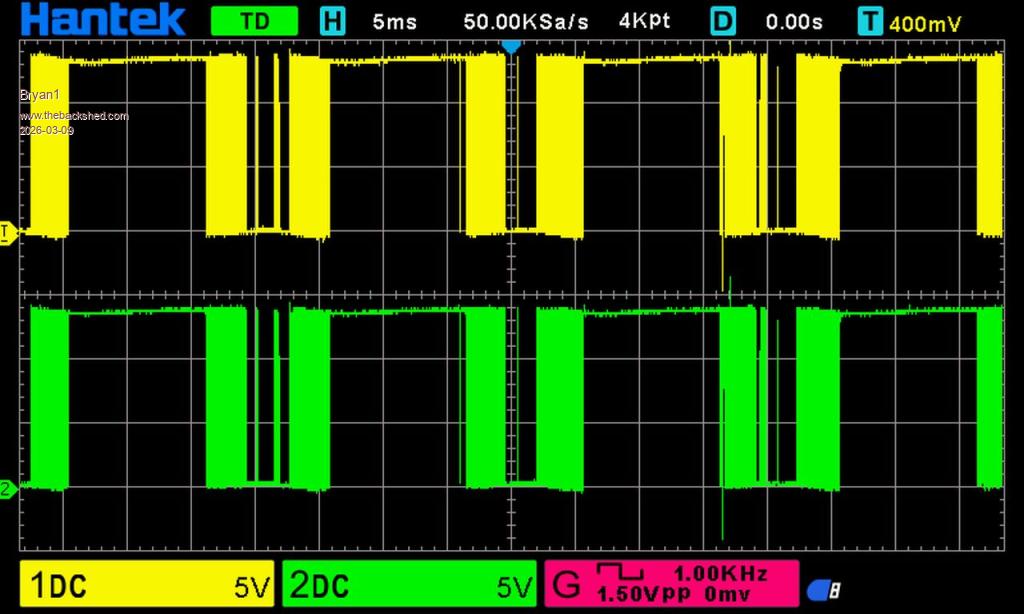The height and width of the screenshot is (614, 1024).
Task: Click the 50.00KSa/s sample rate readout
Action: coord(526,21)
